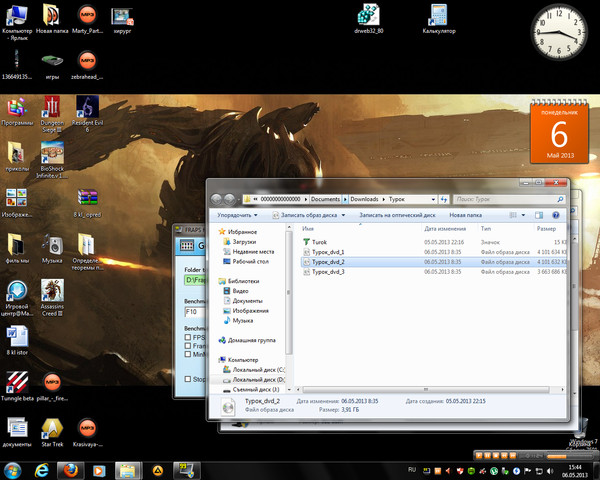Viewport: 600px width, 480px height.
Task: Open the view options dropdown arrow
Action: (x=523, y=215)
